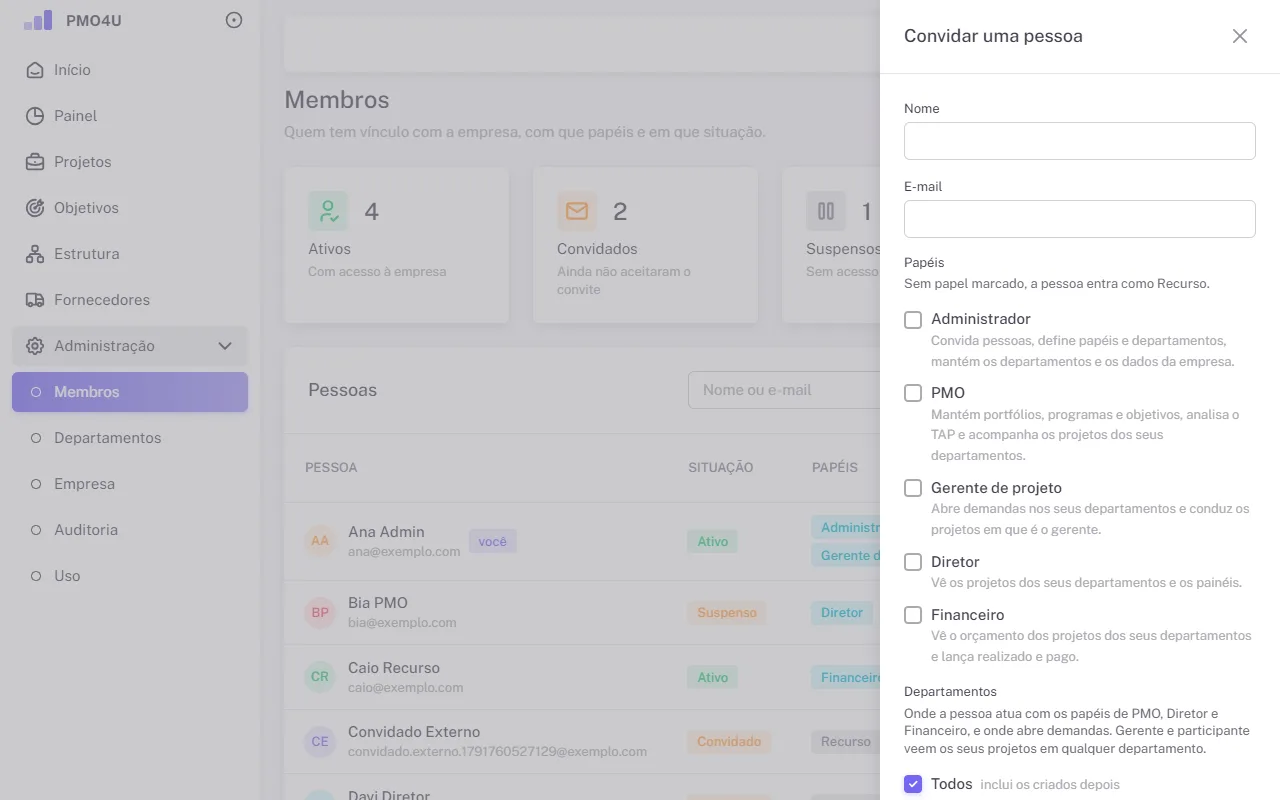Click the Projetos briefcase icon

tap(35, 162)
